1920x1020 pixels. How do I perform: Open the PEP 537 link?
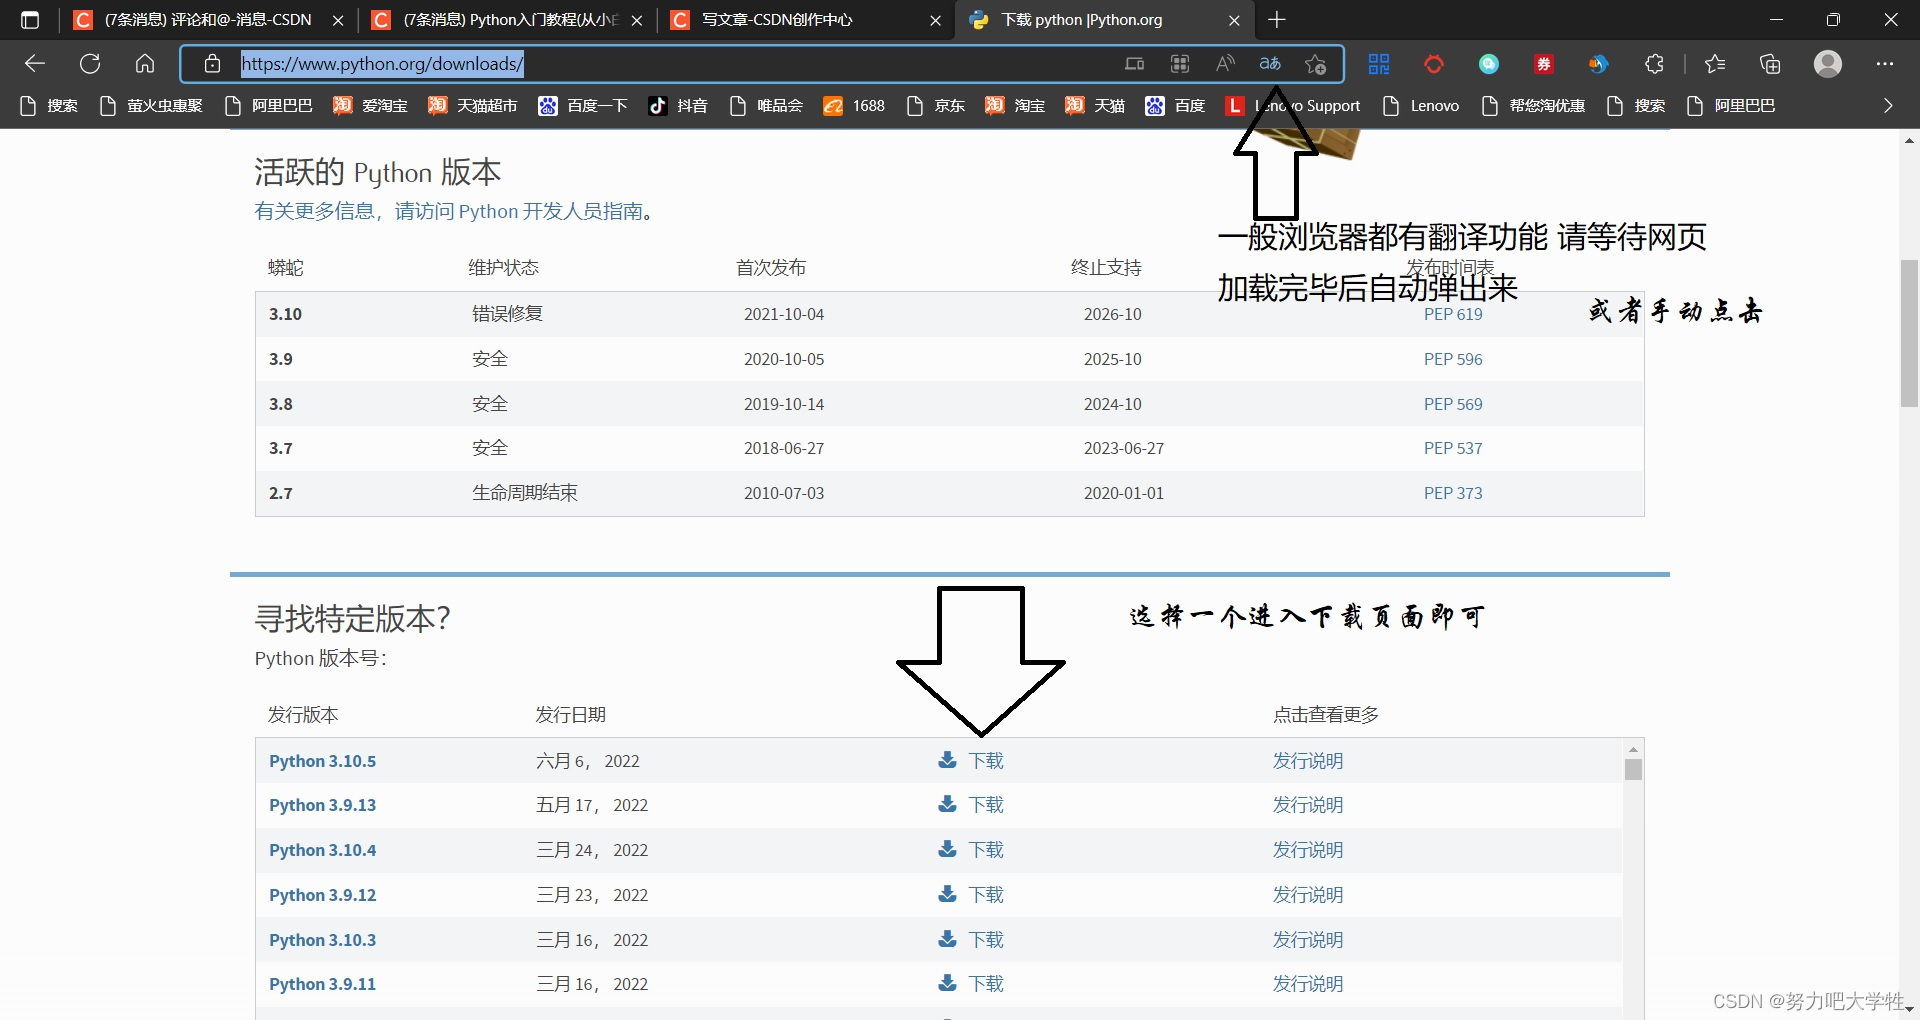coord(1453,448)
